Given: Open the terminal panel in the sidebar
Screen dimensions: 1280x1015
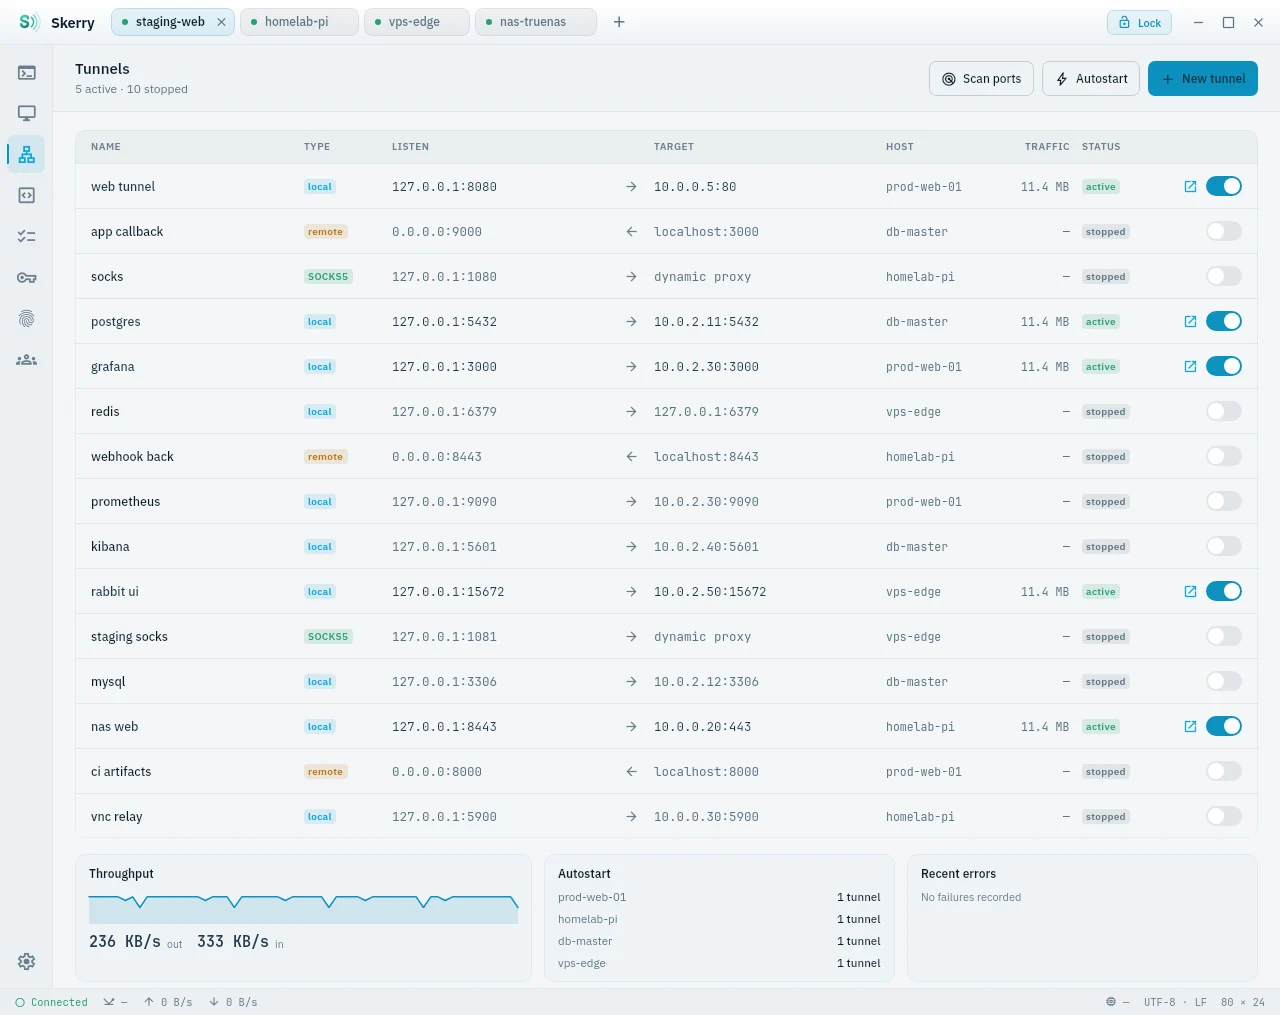Looking at the screenshot, I should tap(27, 73).
